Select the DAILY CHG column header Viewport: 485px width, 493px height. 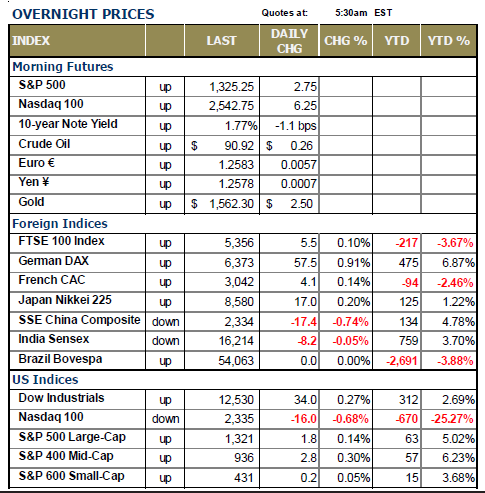[289, 41]
